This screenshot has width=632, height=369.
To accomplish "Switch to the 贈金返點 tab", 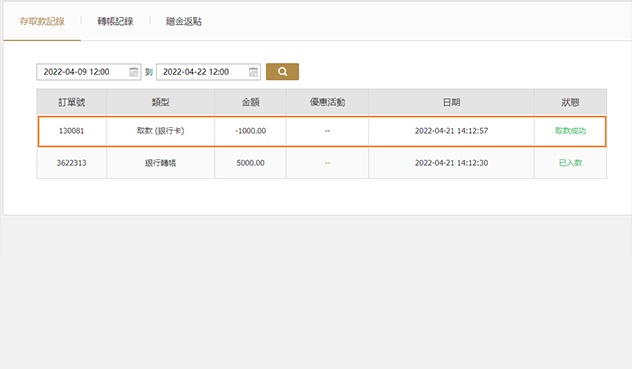I will (x=184, y=21).
